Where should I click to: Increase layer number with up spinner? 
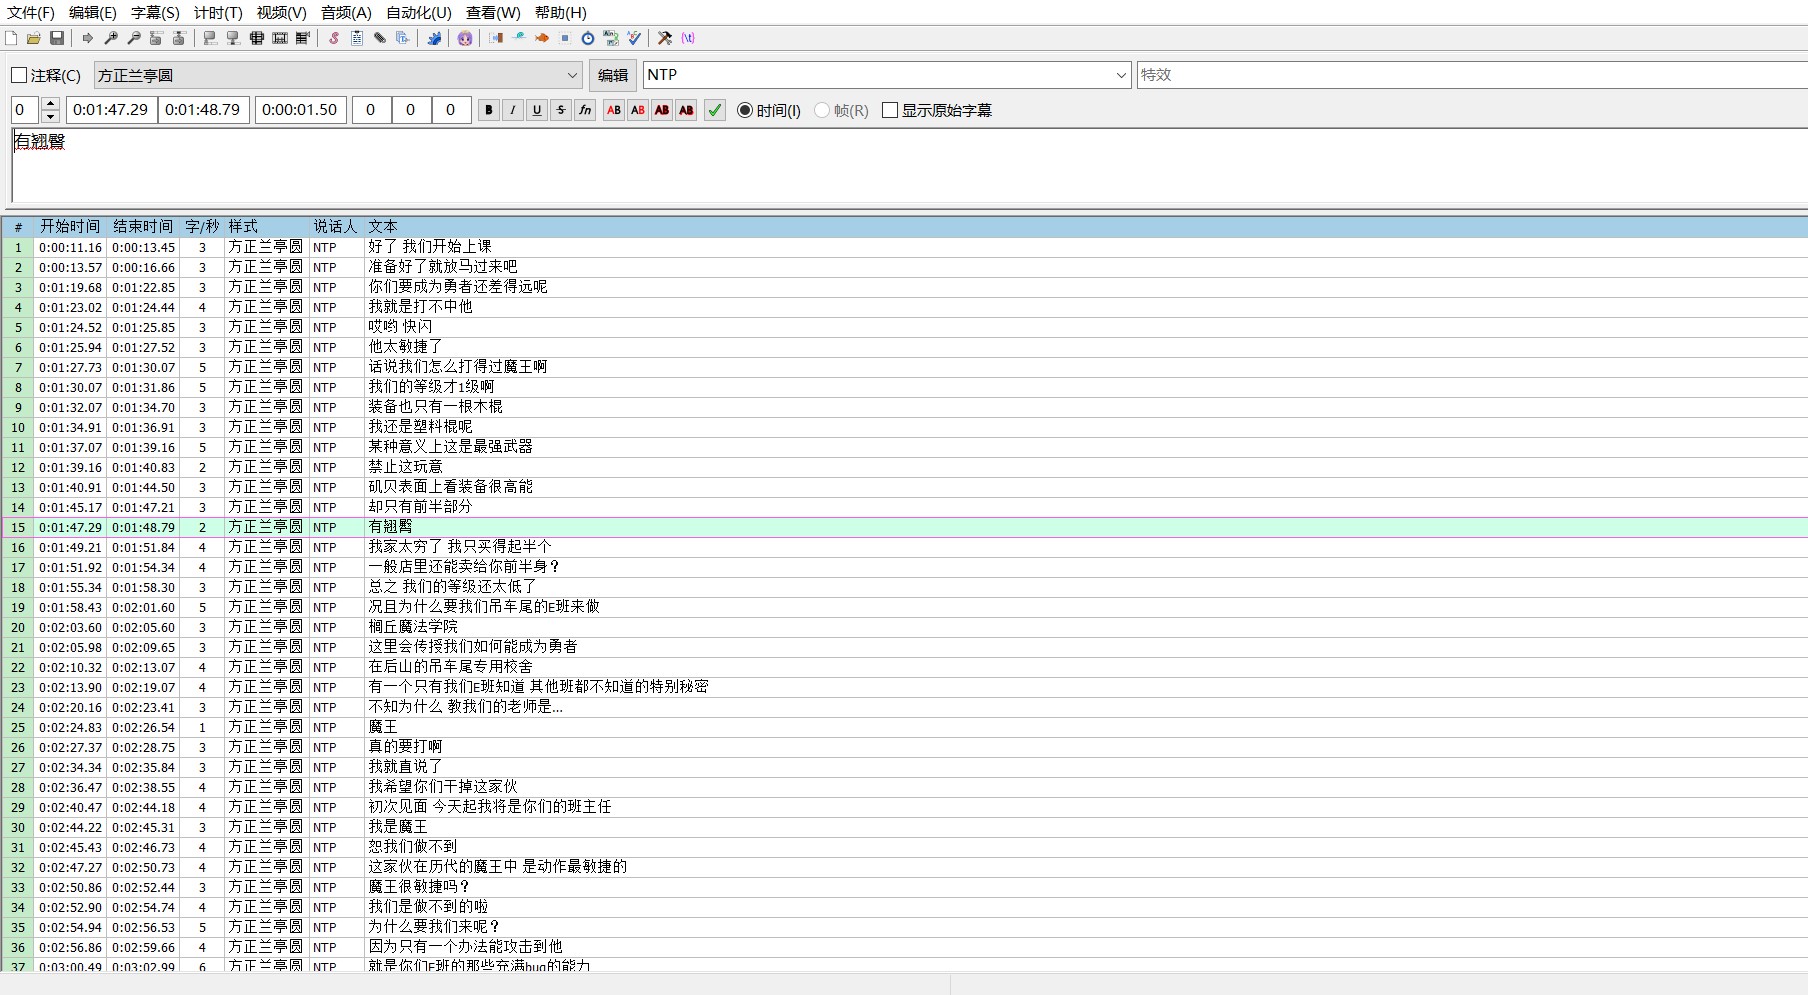click(50, 104)
